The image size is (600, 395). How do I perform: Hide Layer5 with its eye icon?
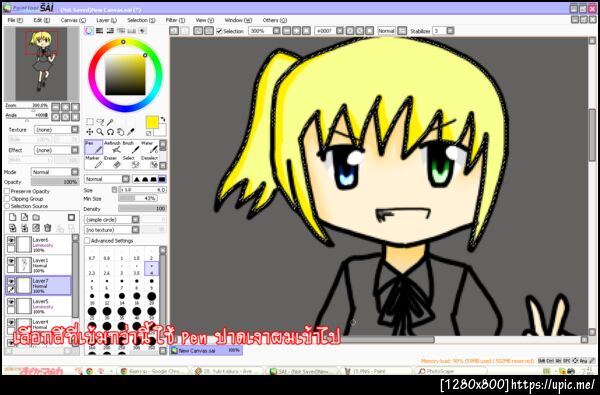pos(11,302)
